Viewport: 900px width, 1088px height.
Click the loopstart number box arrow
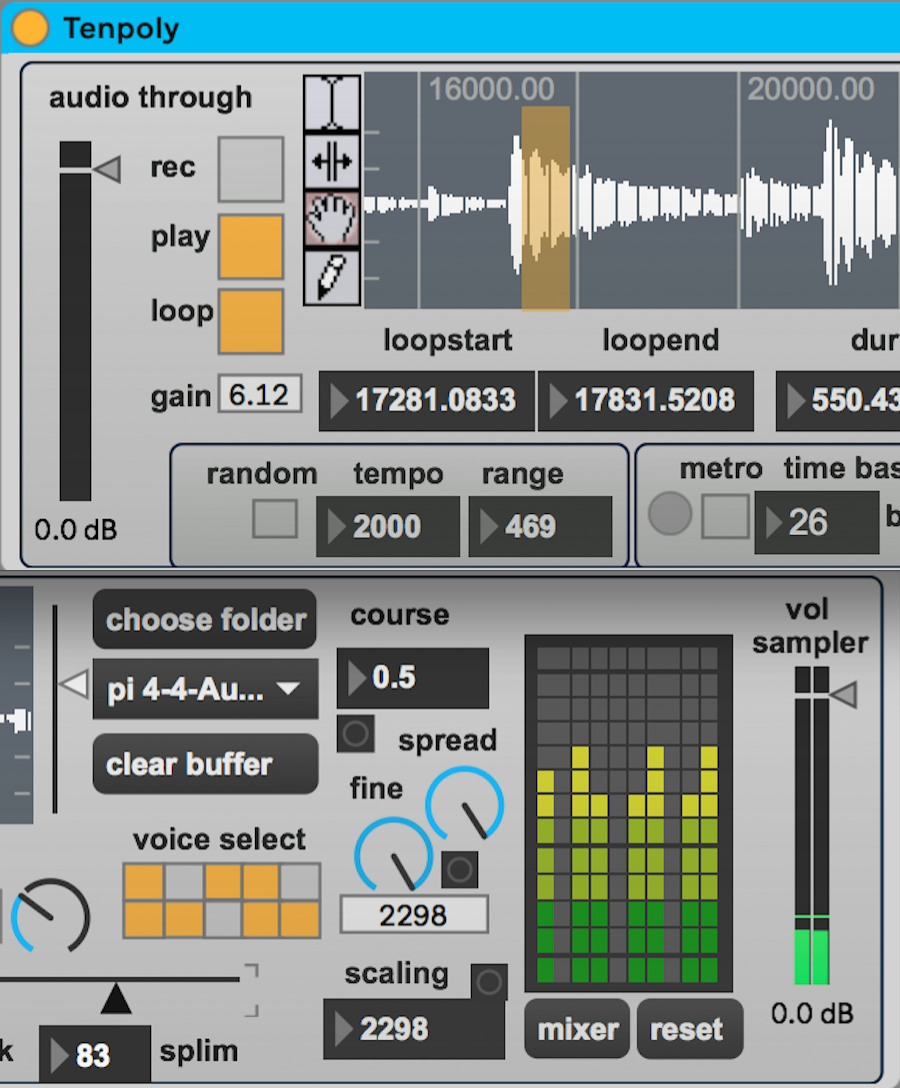[339, 402]
